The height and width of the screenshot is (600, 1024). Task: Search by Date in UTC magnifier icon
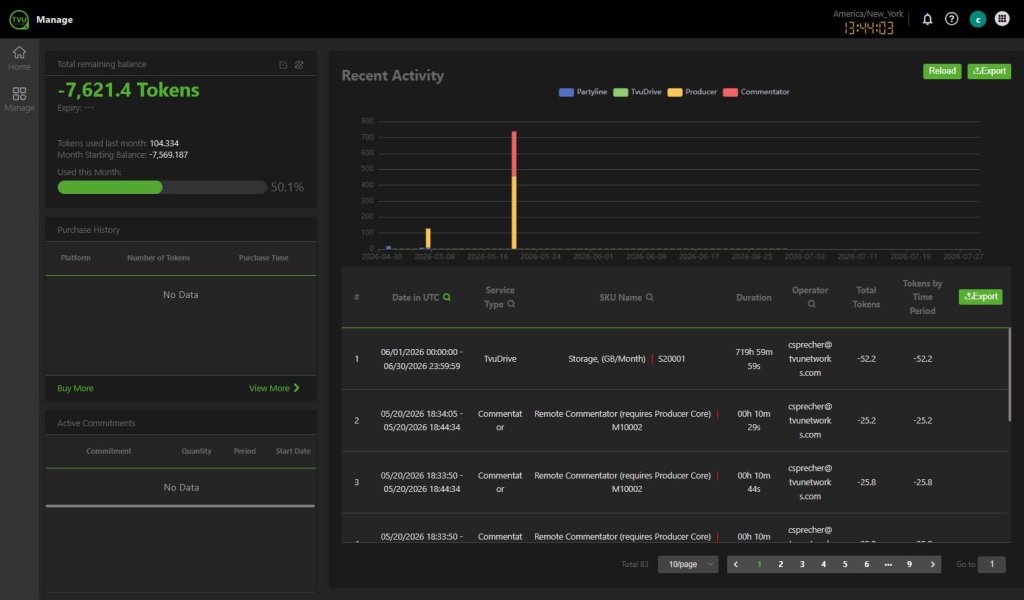pyautogui.click(x=447, y=297)
